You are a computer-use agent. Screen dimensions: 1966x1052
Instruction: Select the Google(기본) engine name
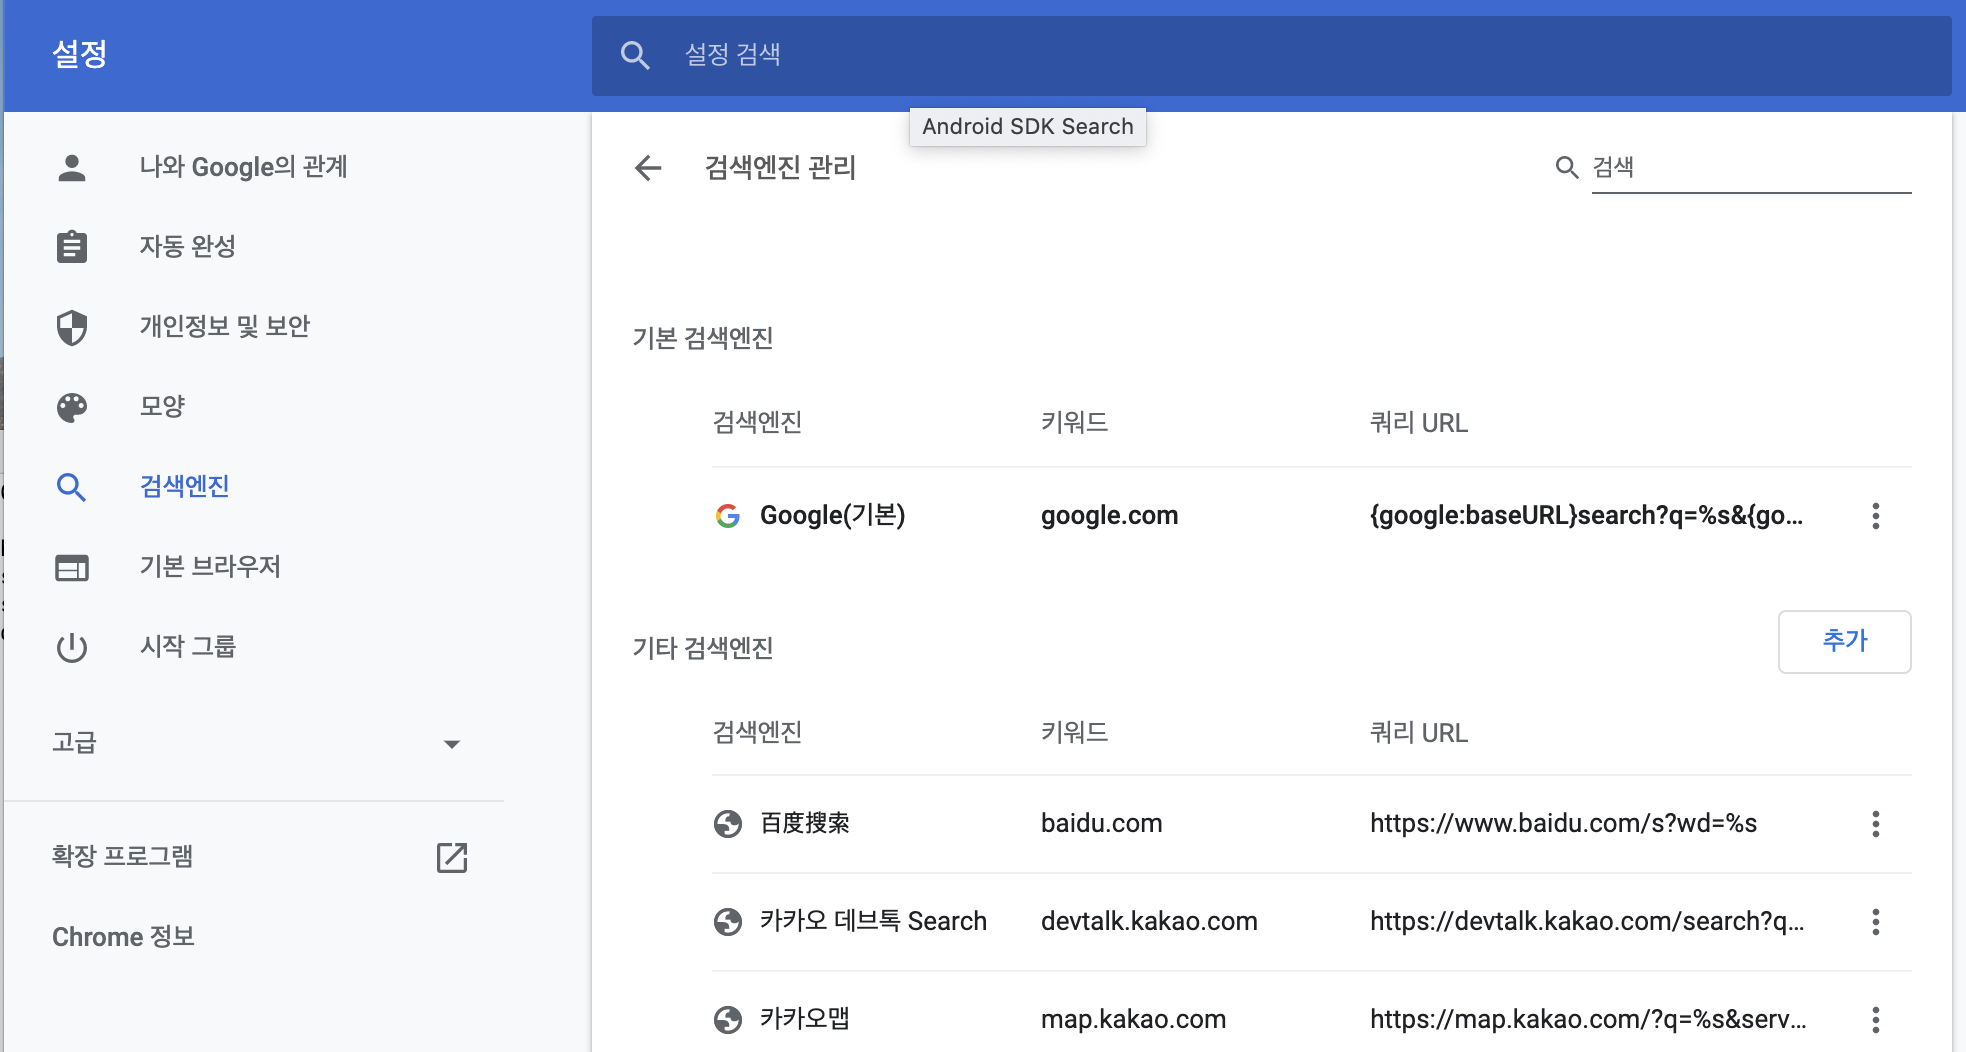(x=832, y=516)
